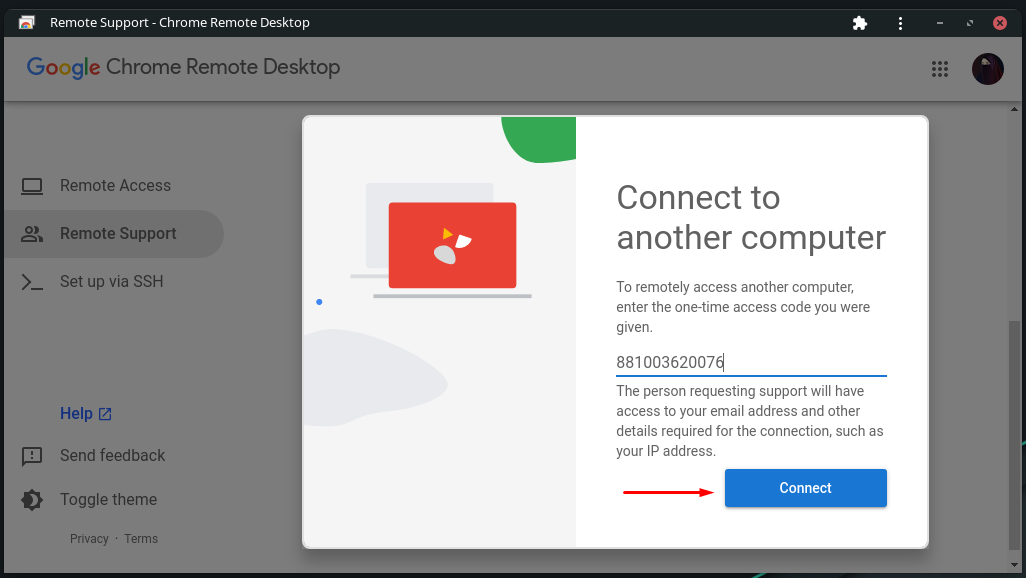Click the red laptop illustration
This screenshot has height=578, width=1026.
pos(452,245)
